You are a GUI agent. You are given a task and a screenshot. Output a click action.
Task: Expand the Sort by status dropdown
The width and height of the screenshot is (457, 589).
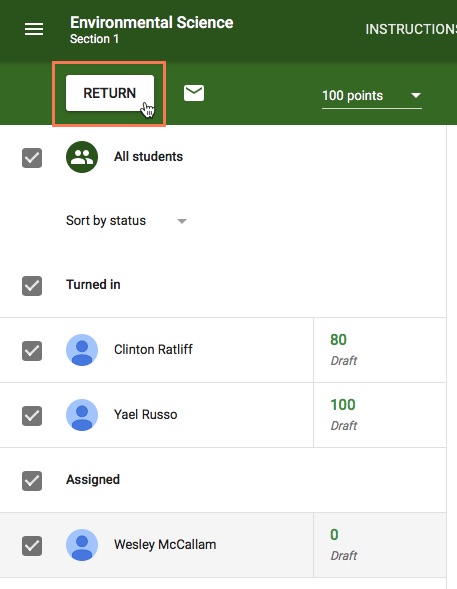[x=126, y=220]
